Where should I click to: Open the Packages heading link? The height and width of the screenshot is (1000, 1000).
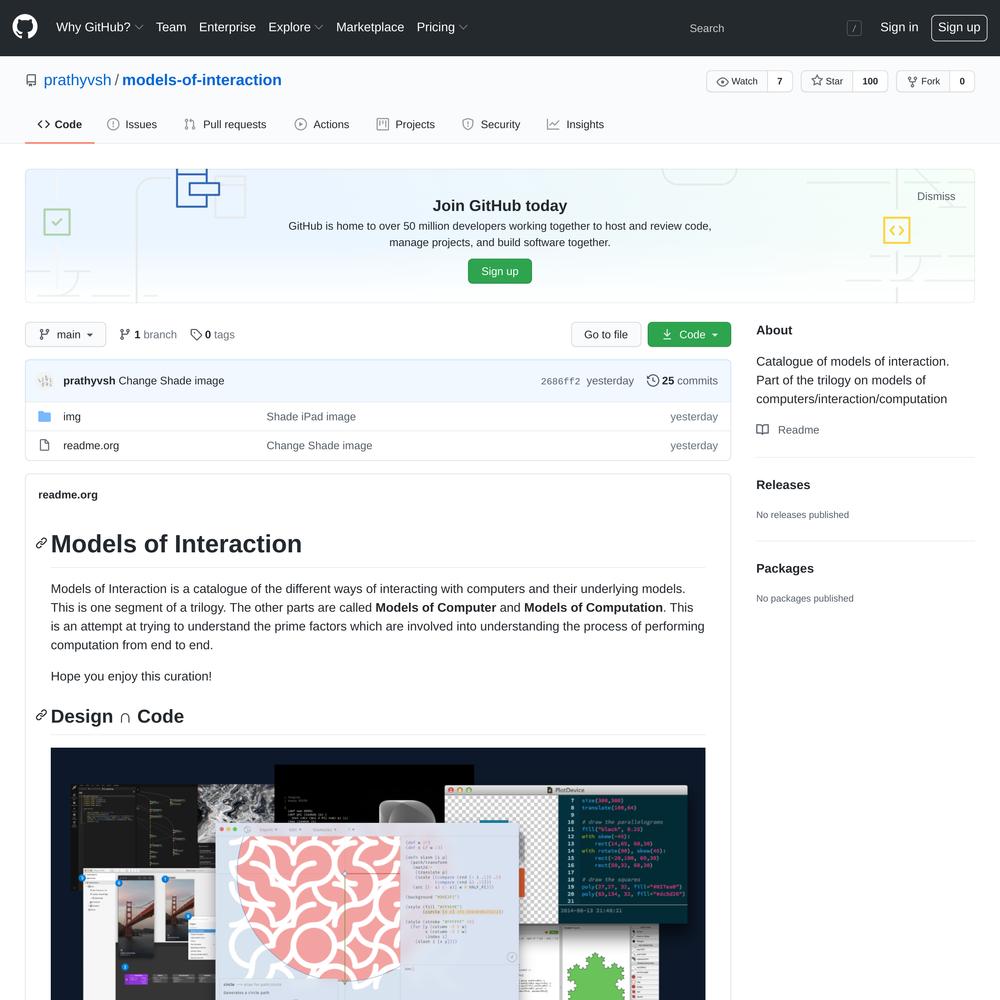[x=785, y=568]
